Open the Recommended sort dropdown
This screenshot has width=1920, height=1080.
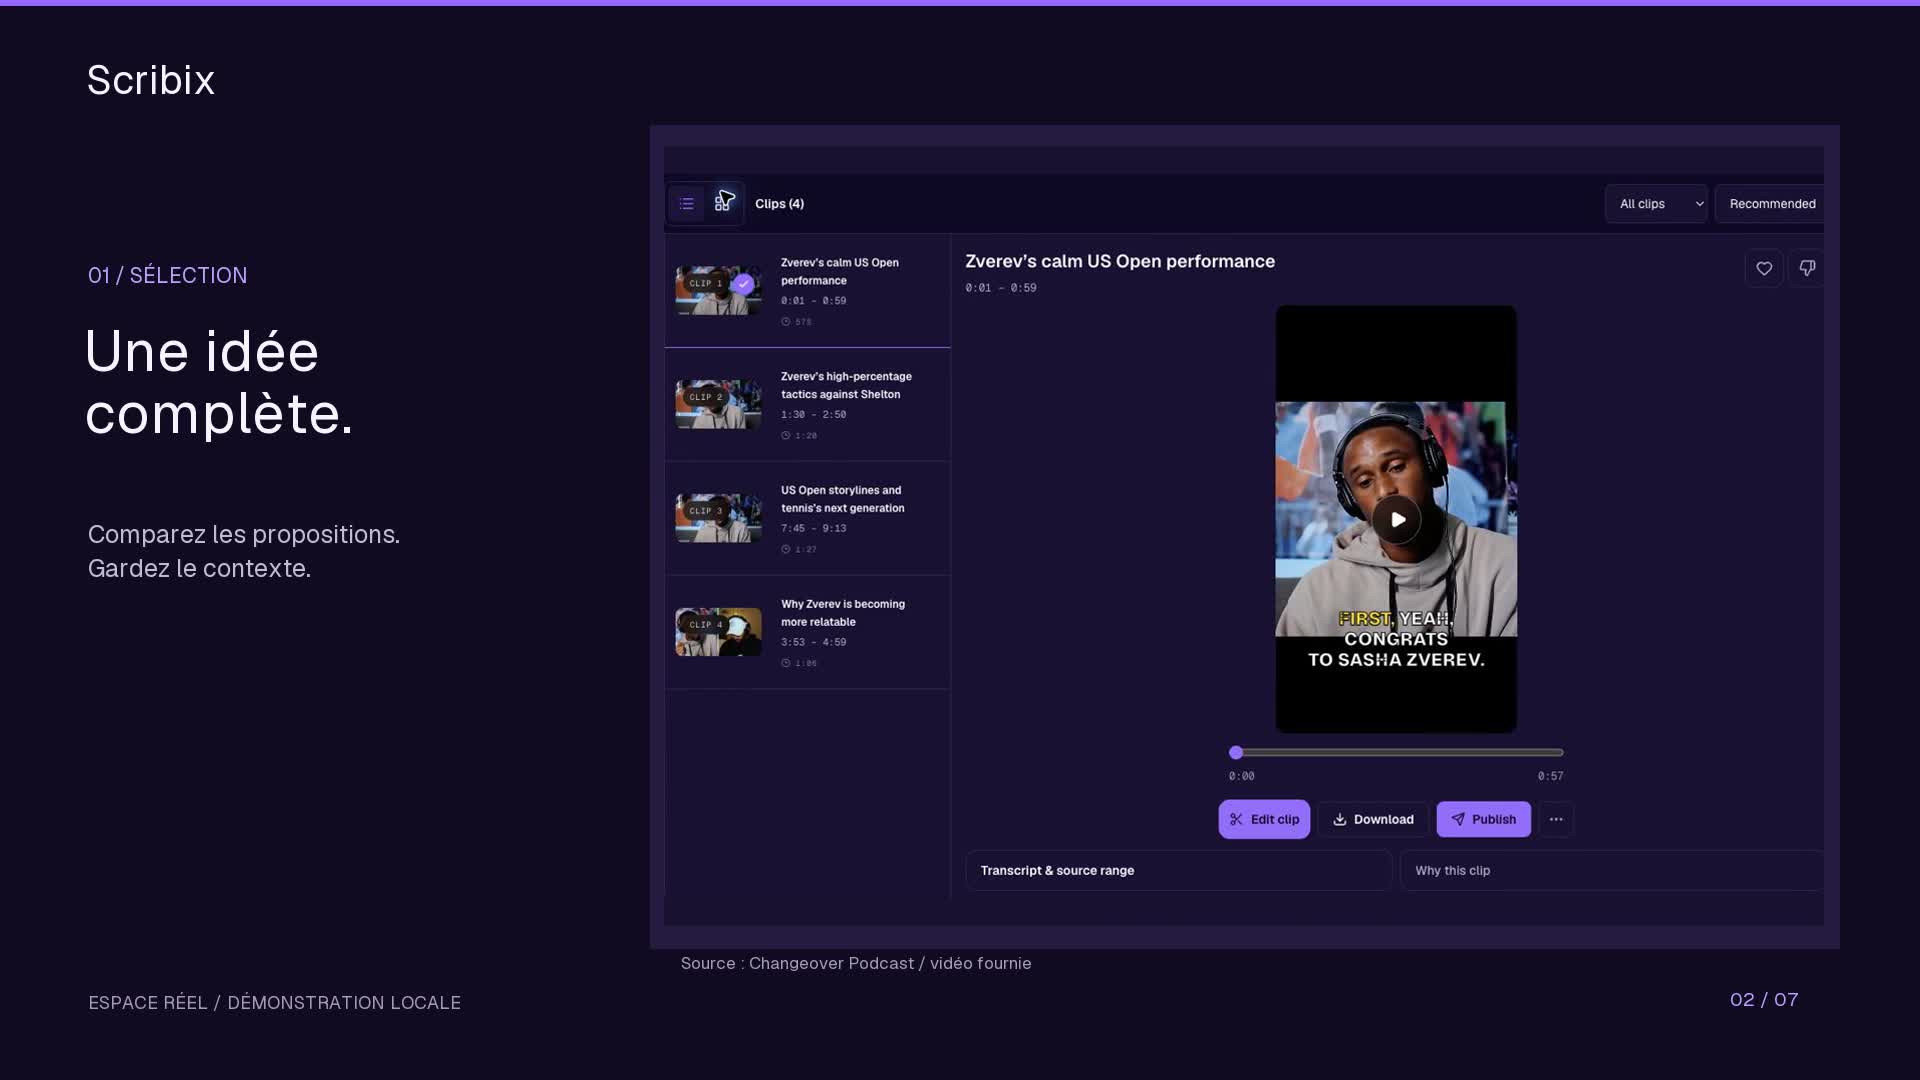(x=1771, y=204)
